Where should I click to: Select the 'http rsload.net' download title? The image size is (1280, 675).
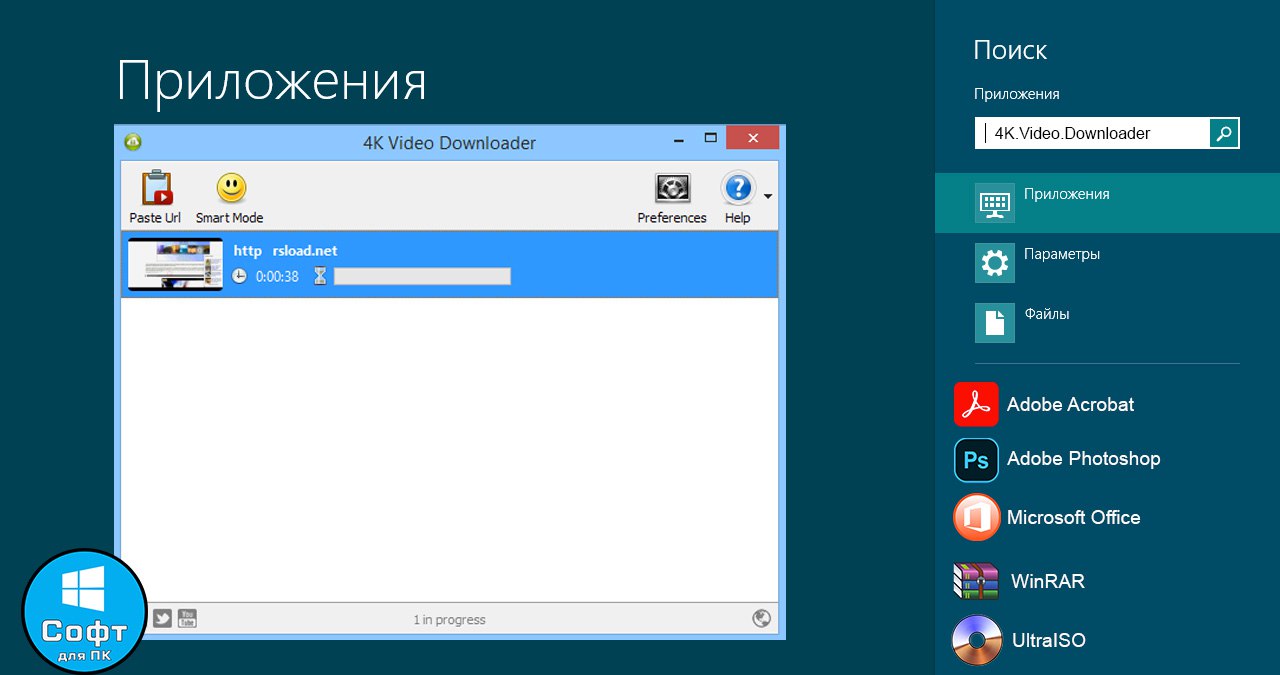(285, 251)
